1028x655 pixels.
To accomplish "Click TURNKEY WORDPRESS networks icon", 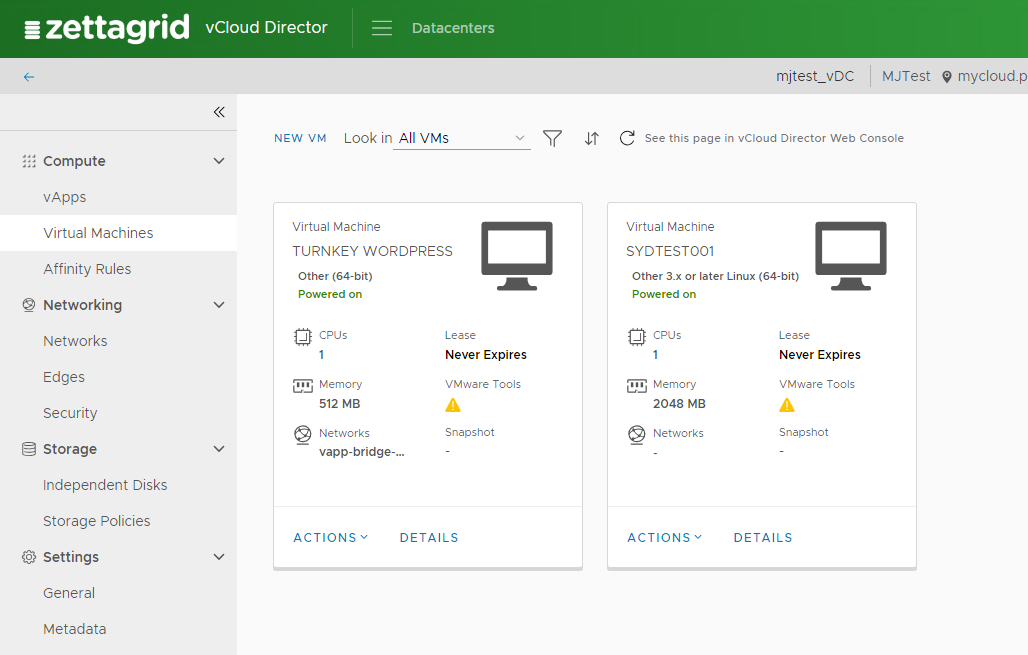I will (x=302, y=435).
